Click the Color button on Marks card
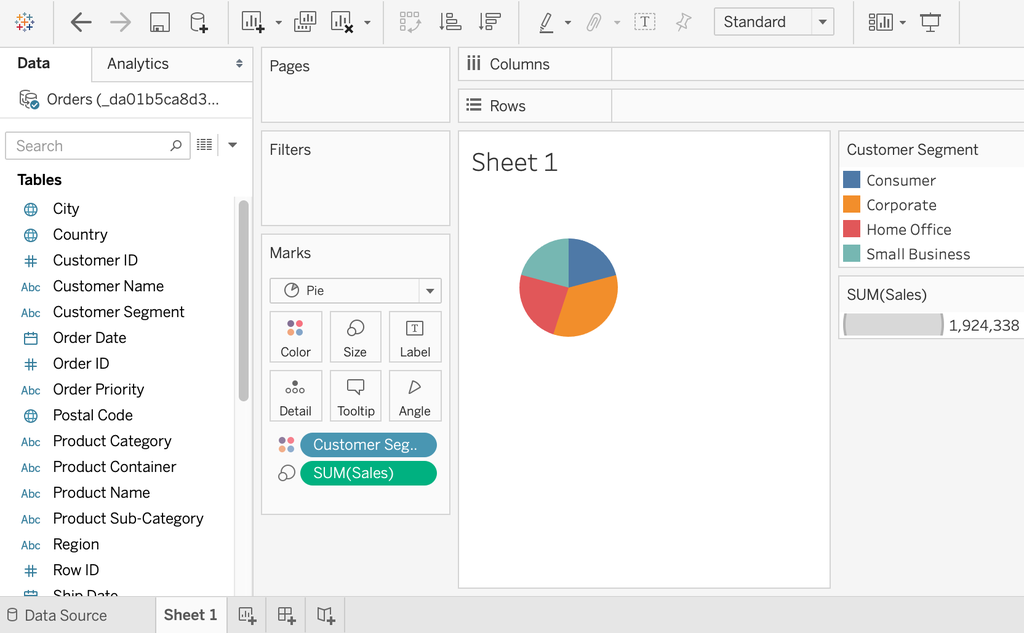 tap(296, 338)
